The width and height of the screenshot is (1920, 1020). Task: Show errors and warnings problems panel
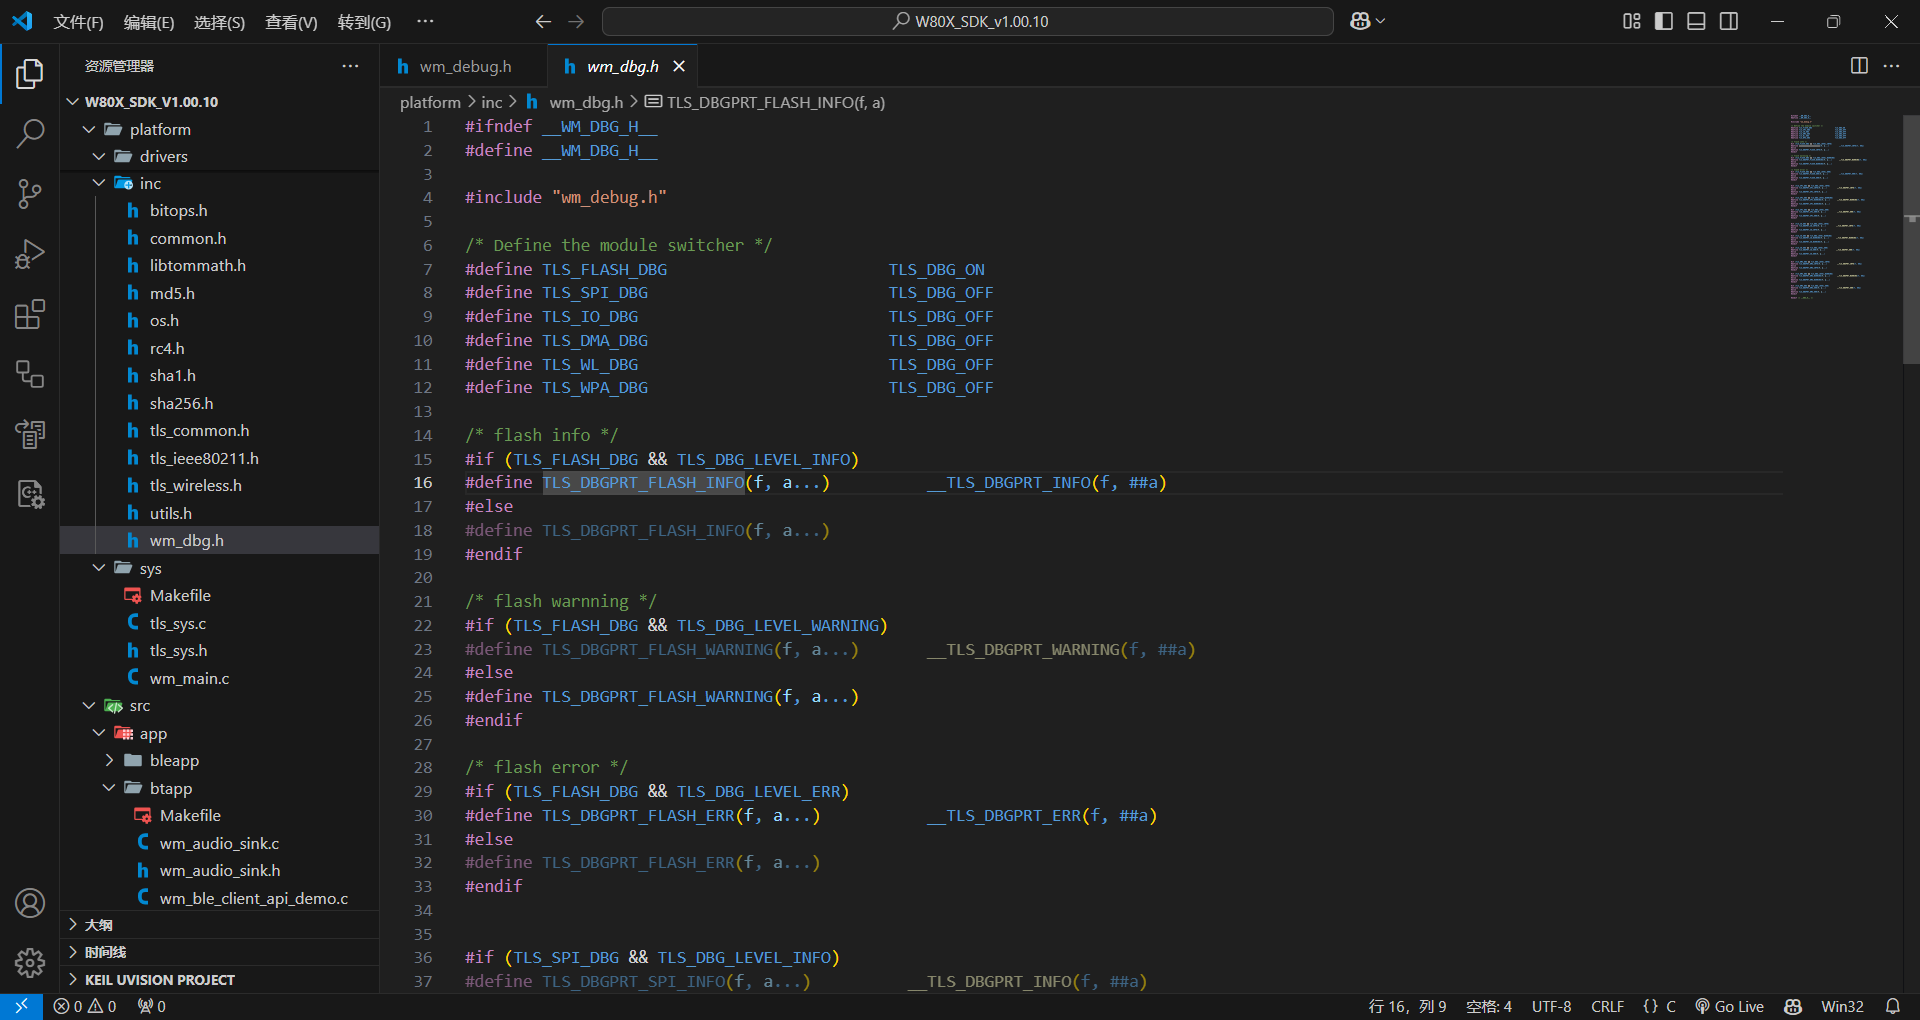pos(85,1006)
